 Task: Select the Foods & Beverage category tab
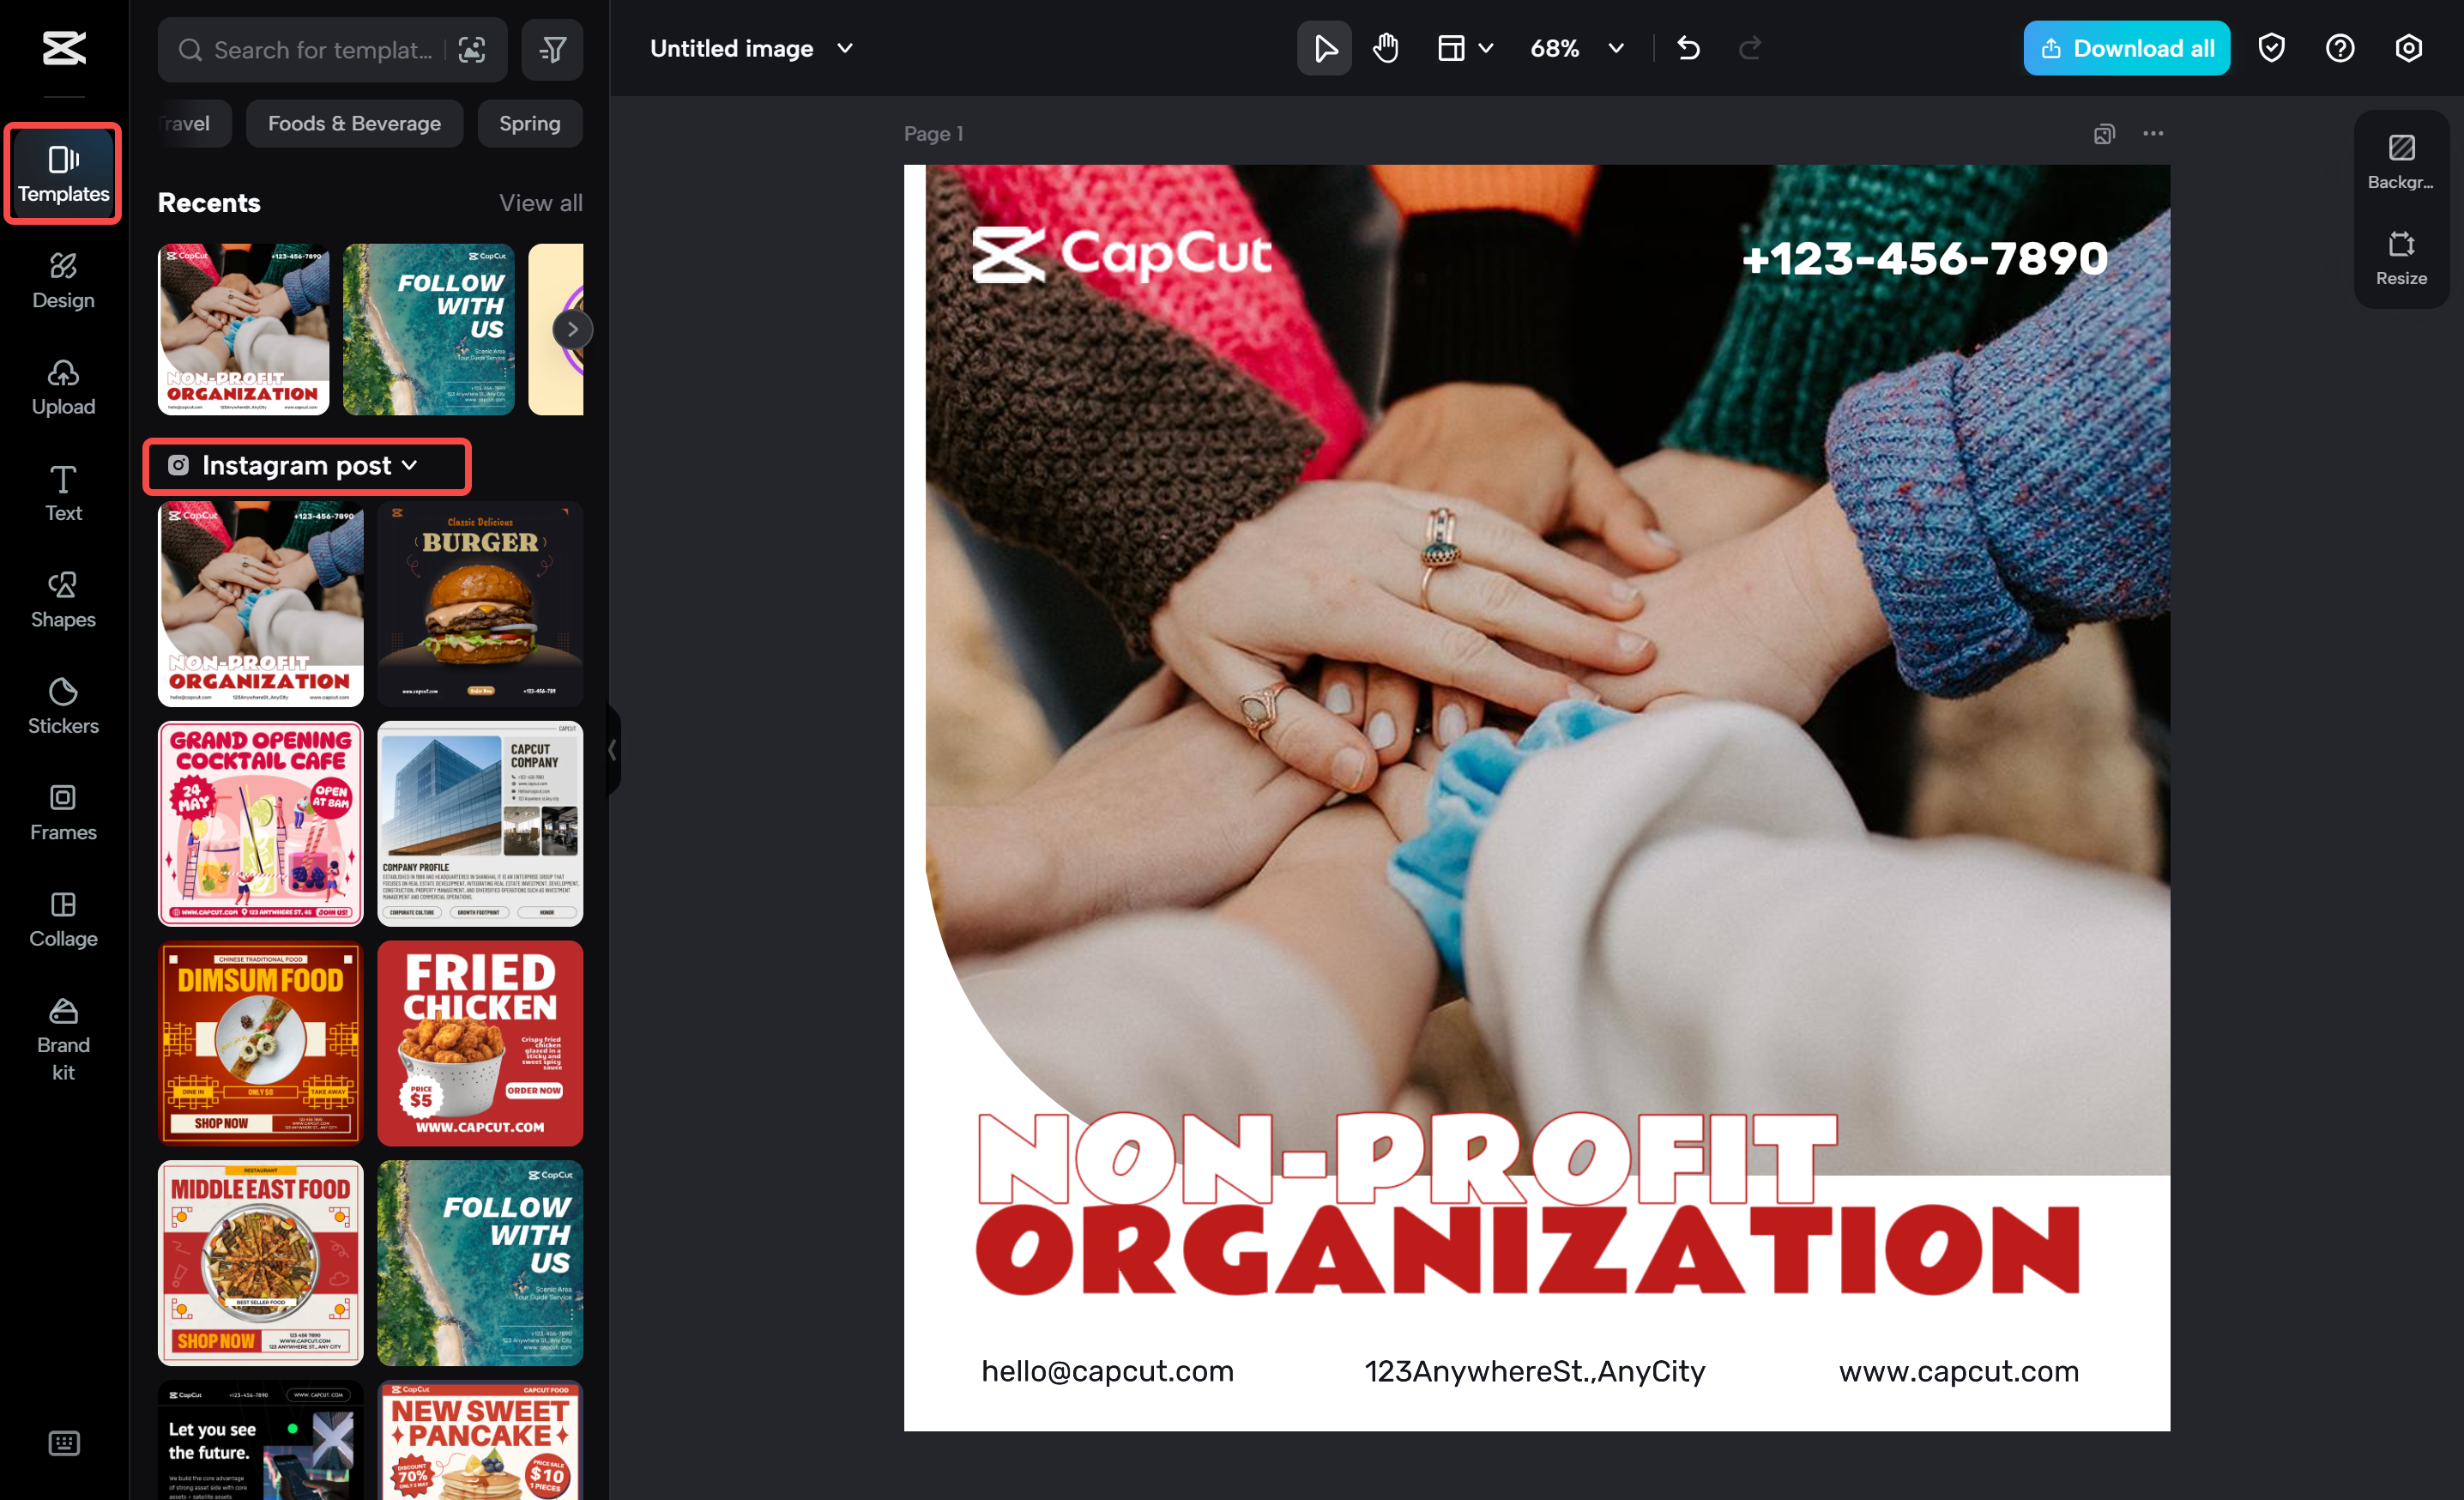tap(354, 124)
